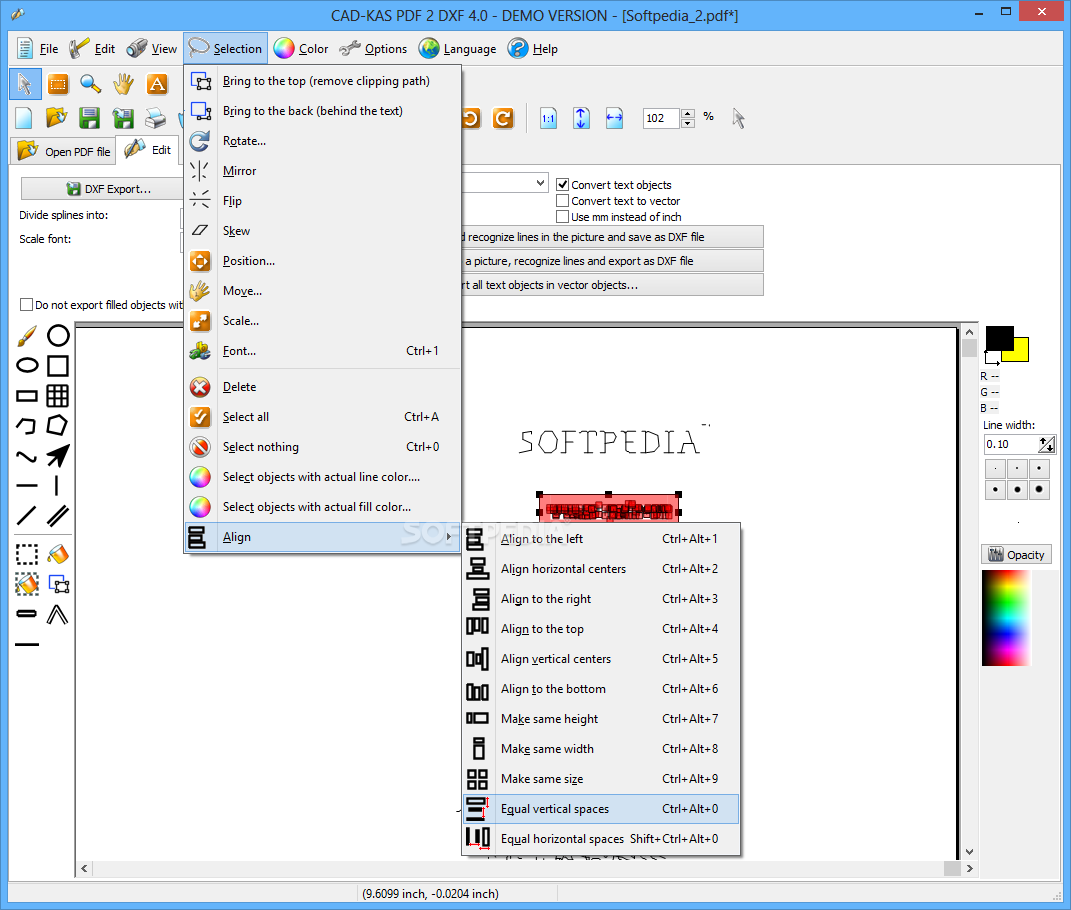1071x910 pixels.
Task: Open the Language menu
Action: coord(458,49)
